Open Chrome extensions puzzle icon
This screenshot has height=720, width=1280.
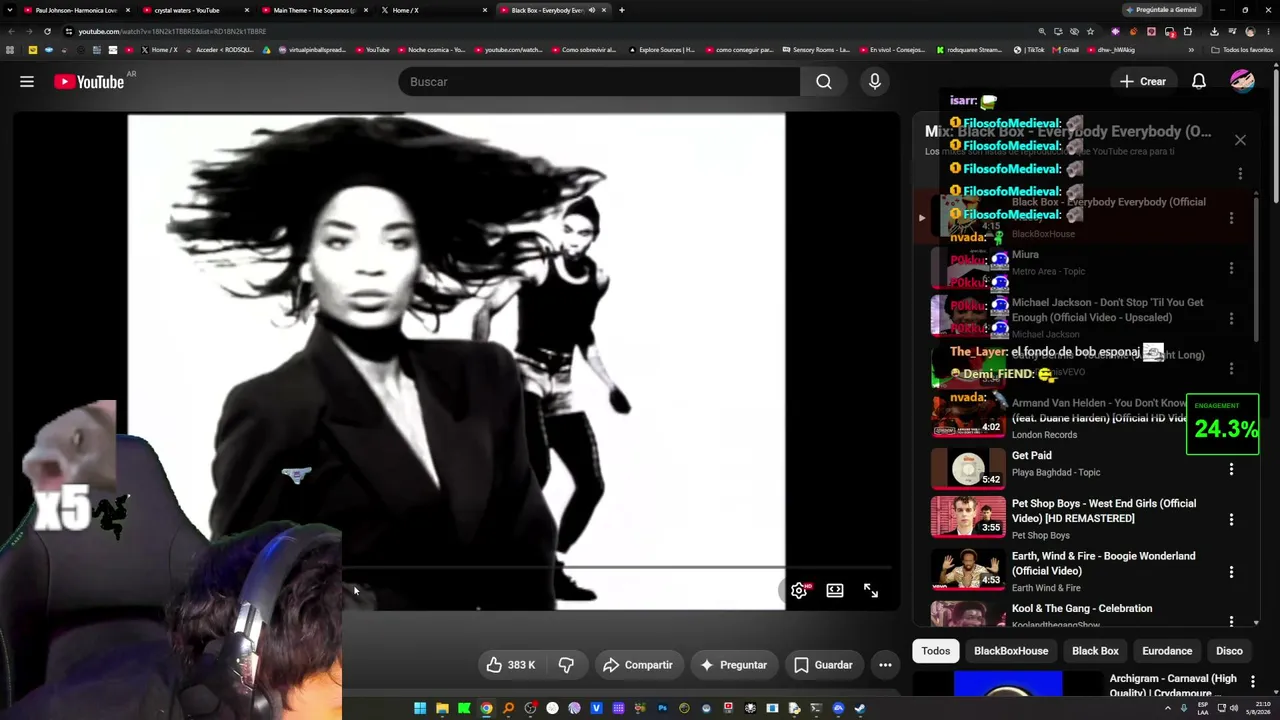tap(1188, 31)
